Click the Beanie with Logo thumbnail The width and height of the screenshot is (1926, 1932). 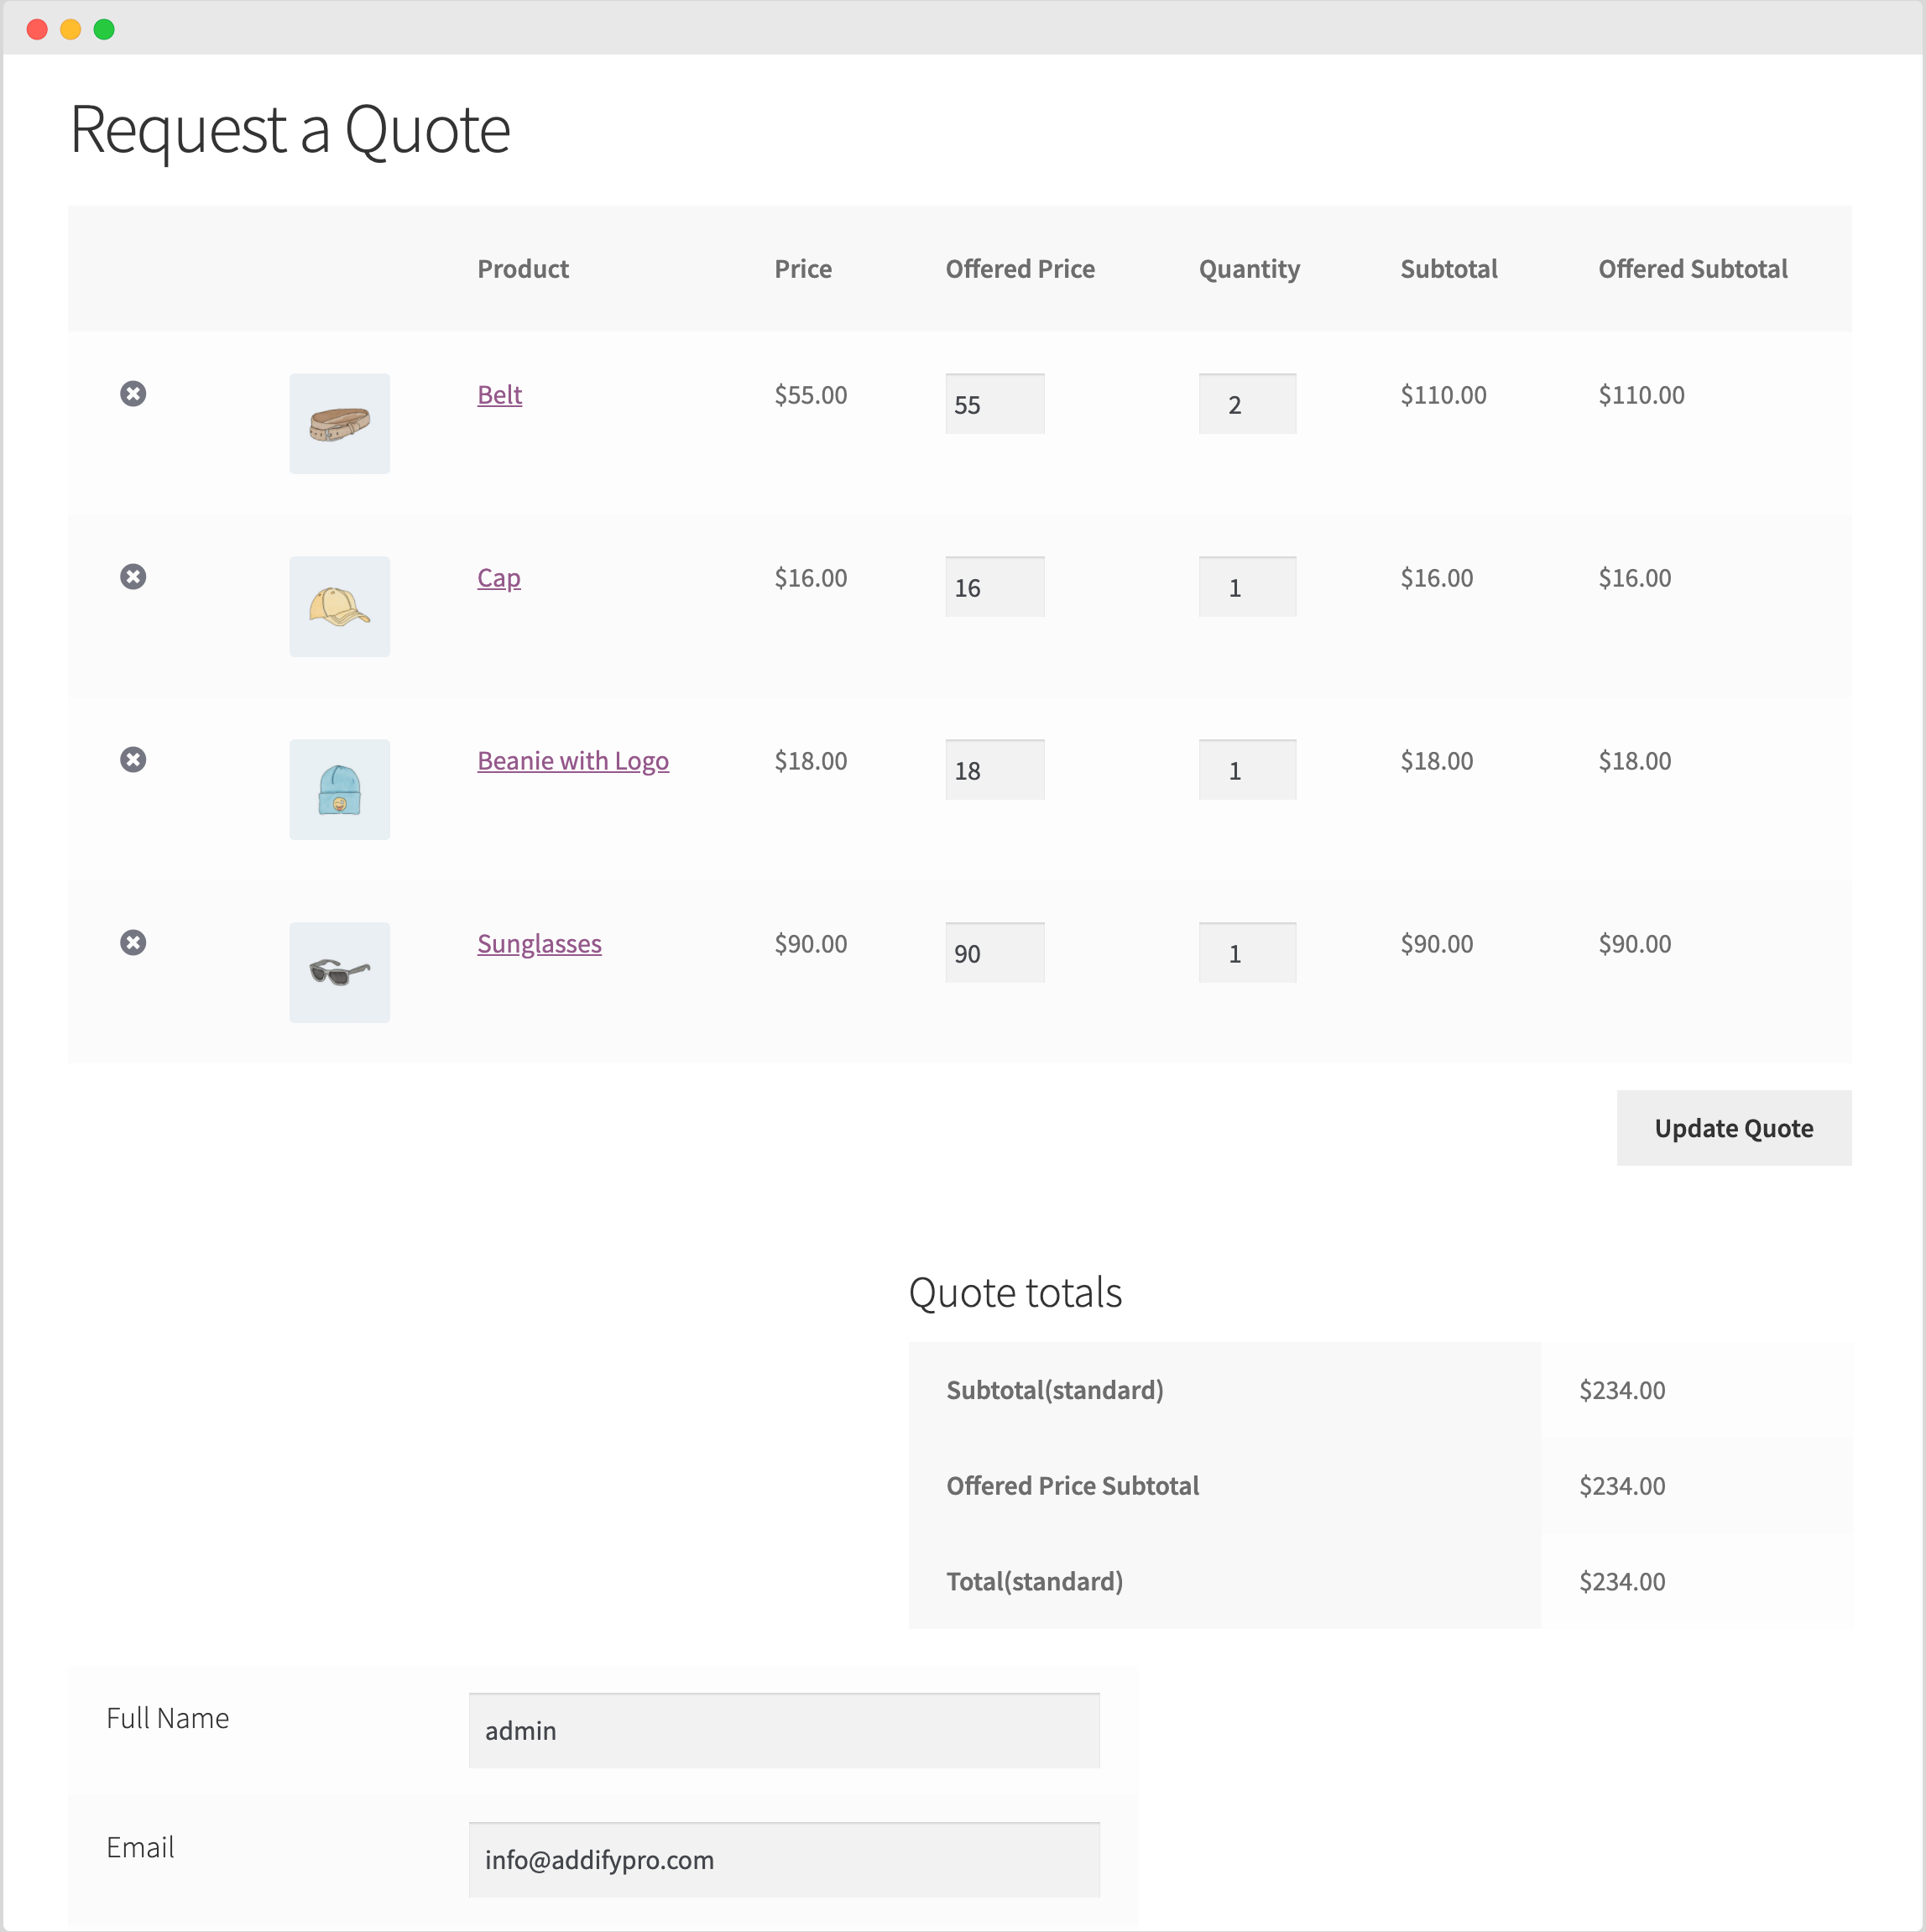click(339, 789)
